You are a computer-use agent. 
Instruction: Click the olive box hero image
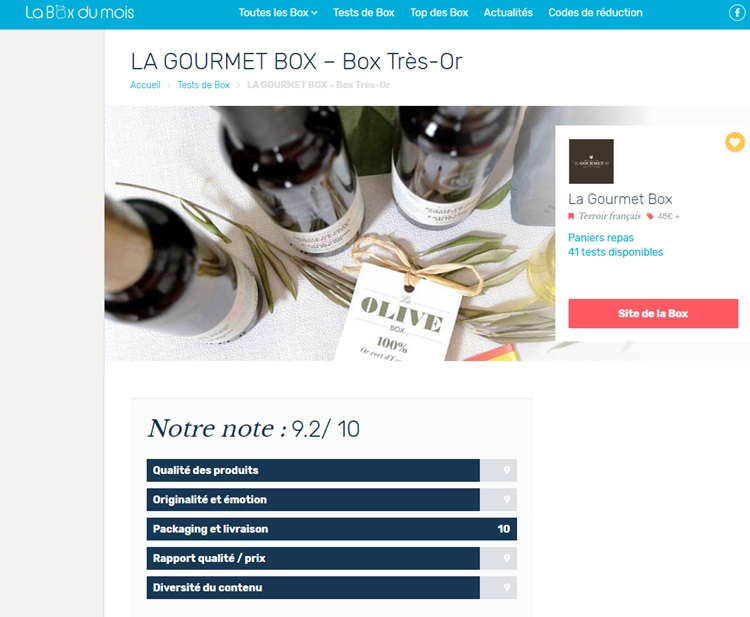pyautogui.click(x=330, y=233)
